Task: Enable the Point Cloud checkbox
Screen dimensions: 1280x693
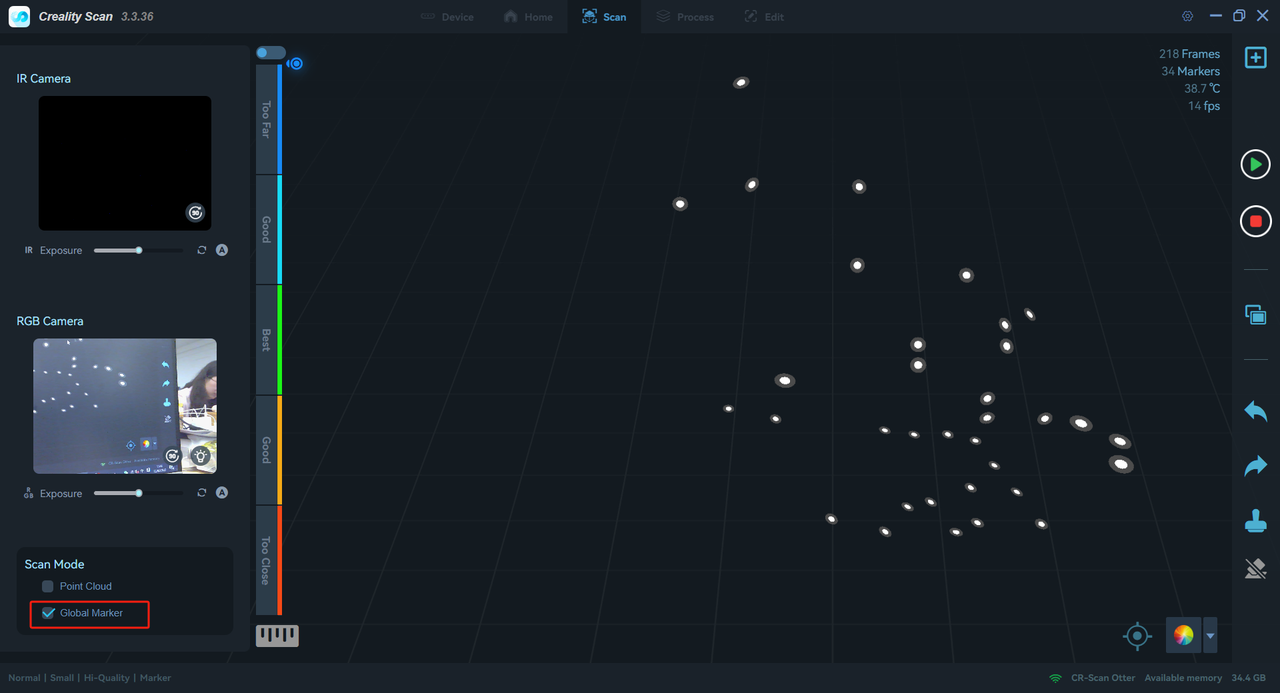Action: 47,586
